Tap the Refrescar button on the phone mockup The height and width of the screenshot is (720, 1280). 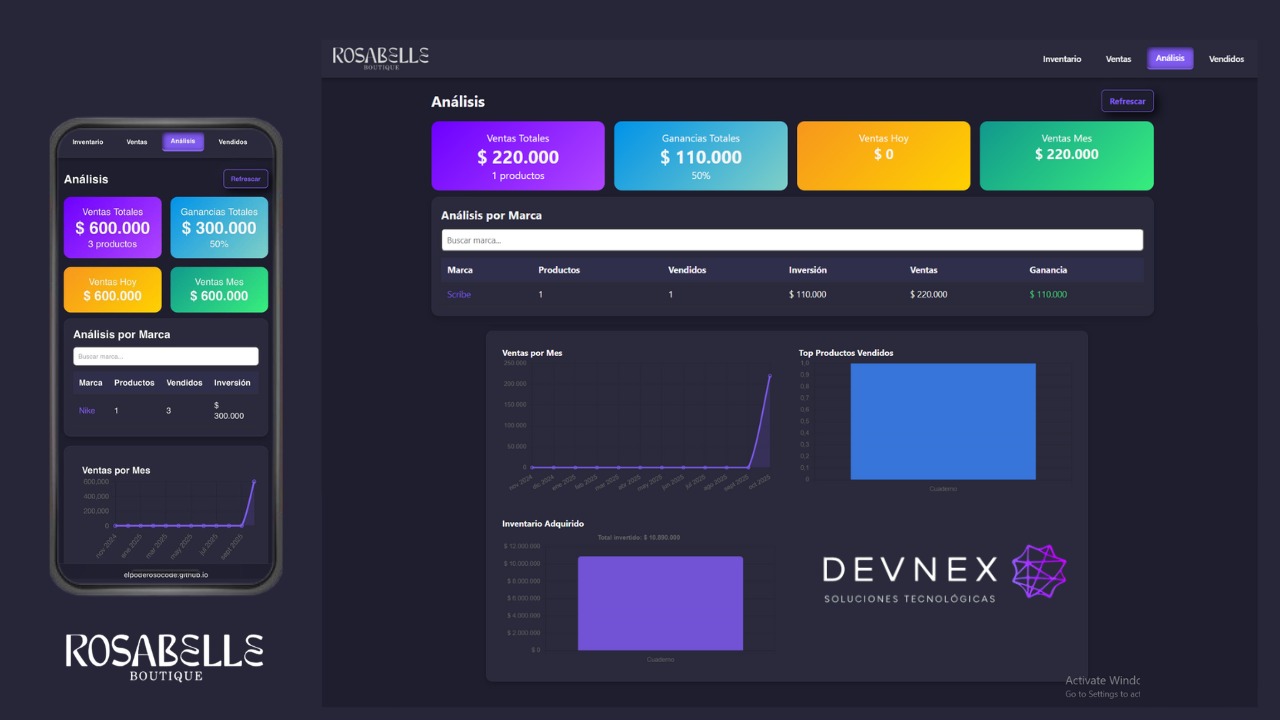(245, 179)
